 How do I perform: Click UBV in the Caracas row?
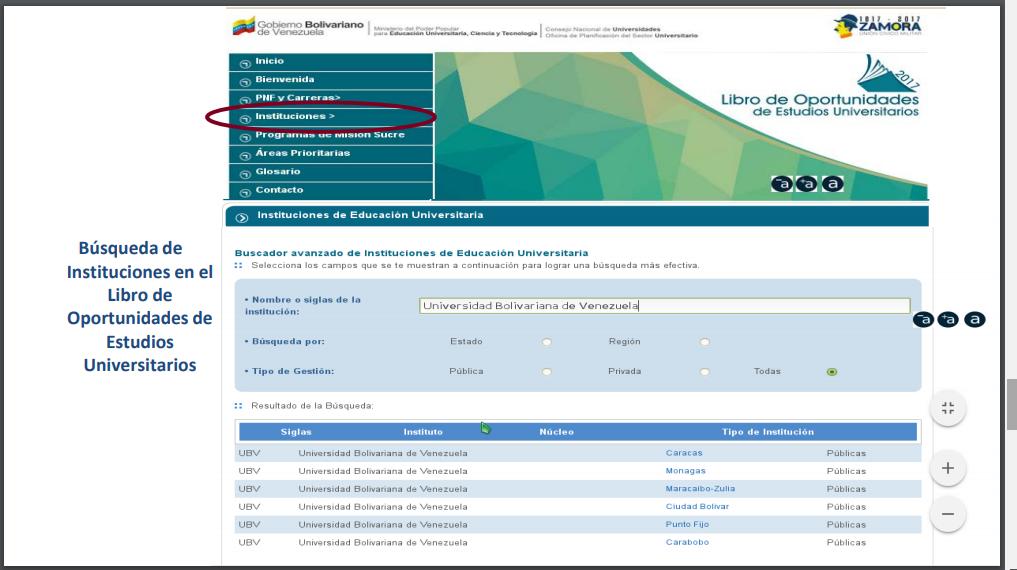tap(249, 453)
